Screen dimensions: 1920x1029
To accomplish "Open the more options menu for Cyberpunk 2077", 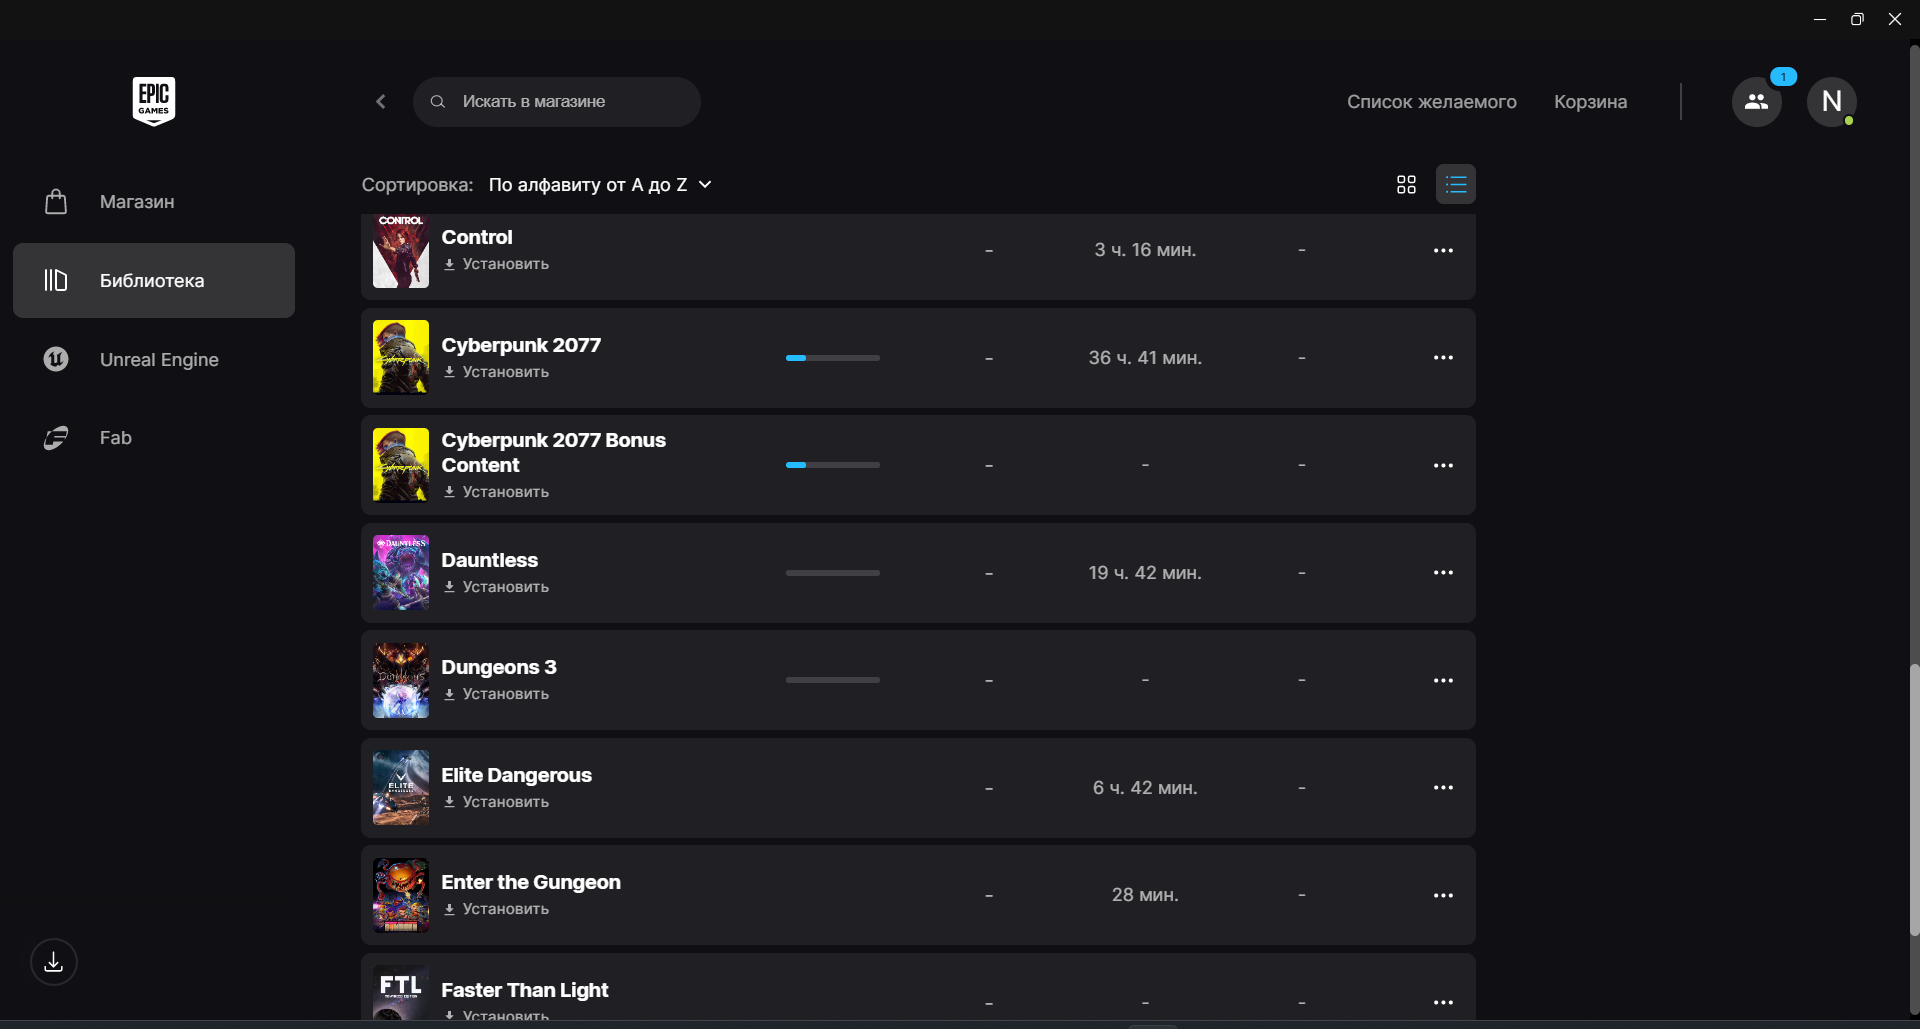I will pos(1442,358).
